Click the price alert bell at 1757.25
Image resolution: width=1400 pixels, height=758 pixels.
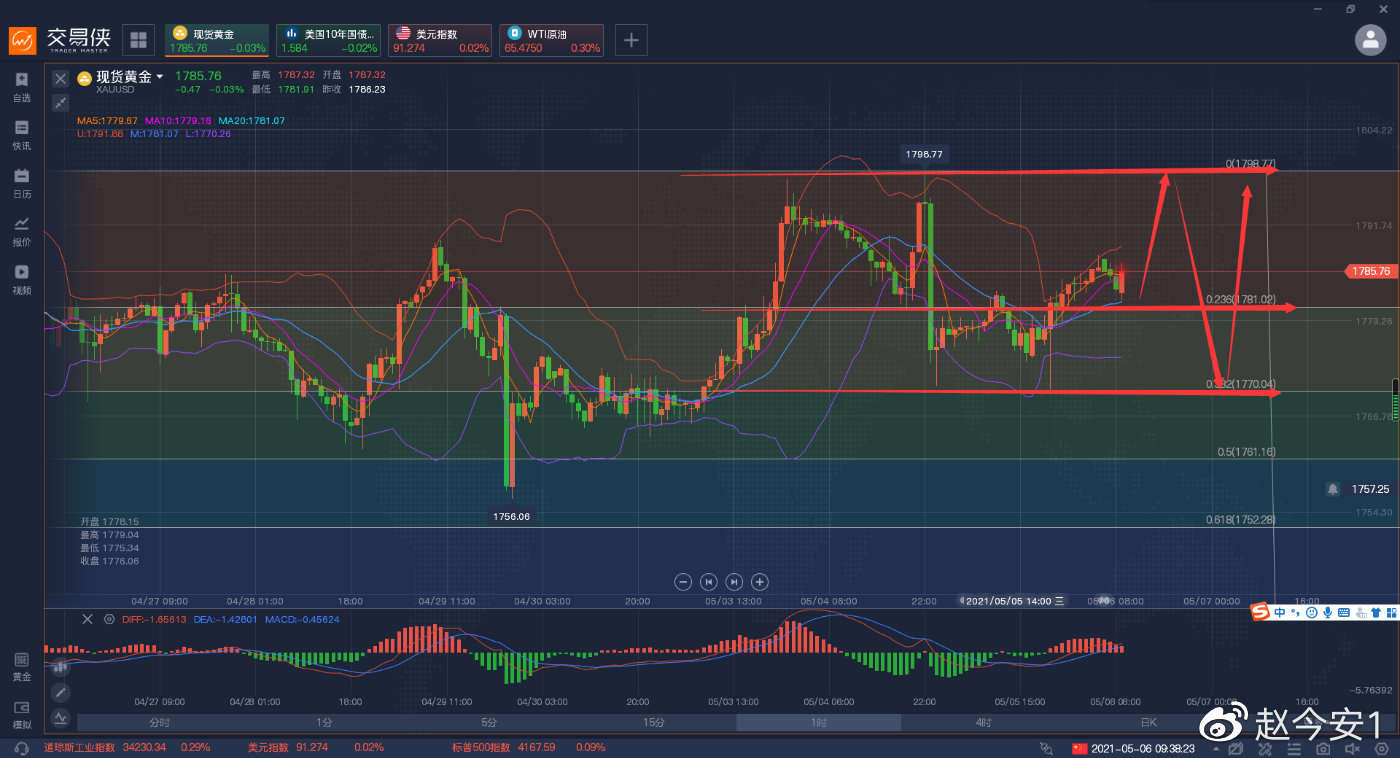pyautogui.click(x=1332, y=489)
